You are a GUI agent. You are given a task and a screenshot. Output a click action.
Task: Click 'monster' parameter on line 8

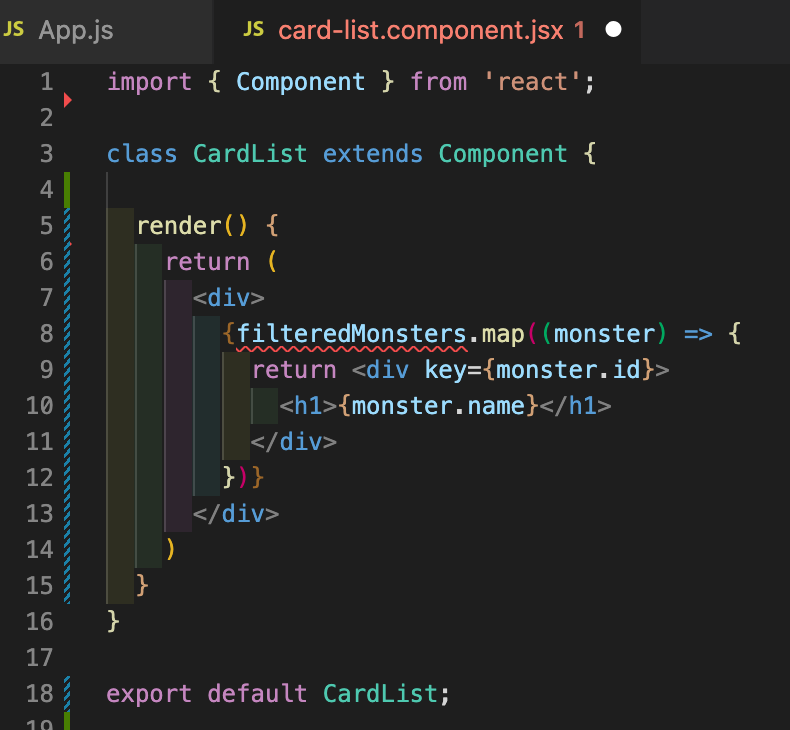[x=605, y=334]
